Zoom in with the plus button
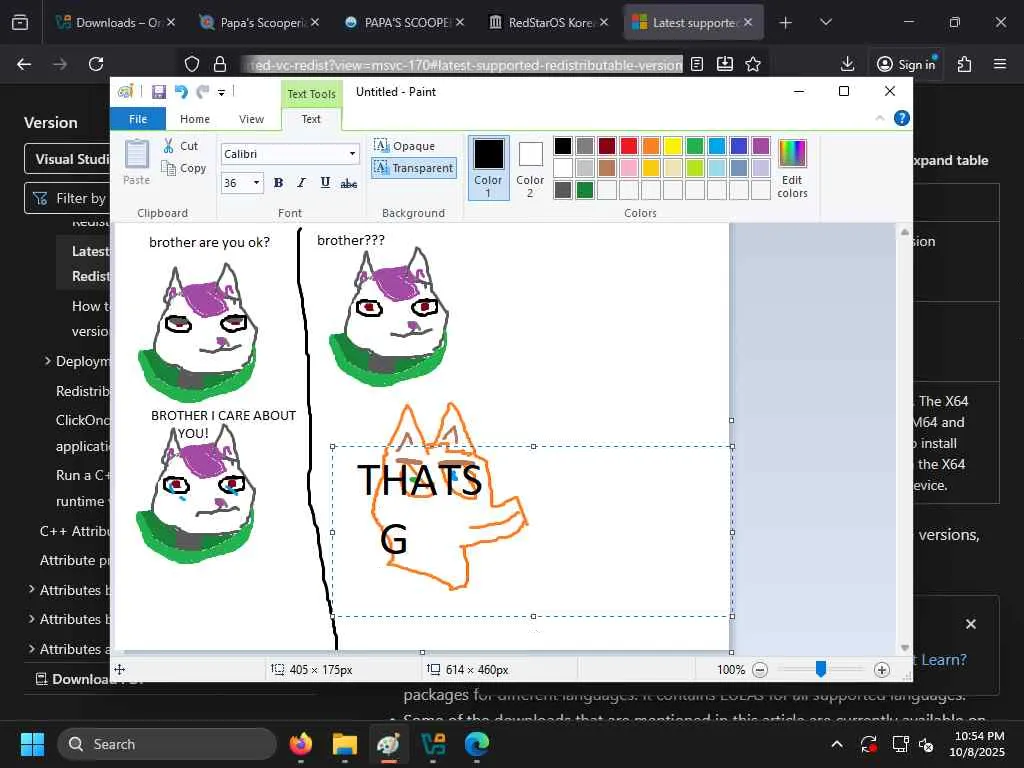 (x=882, y=669)
